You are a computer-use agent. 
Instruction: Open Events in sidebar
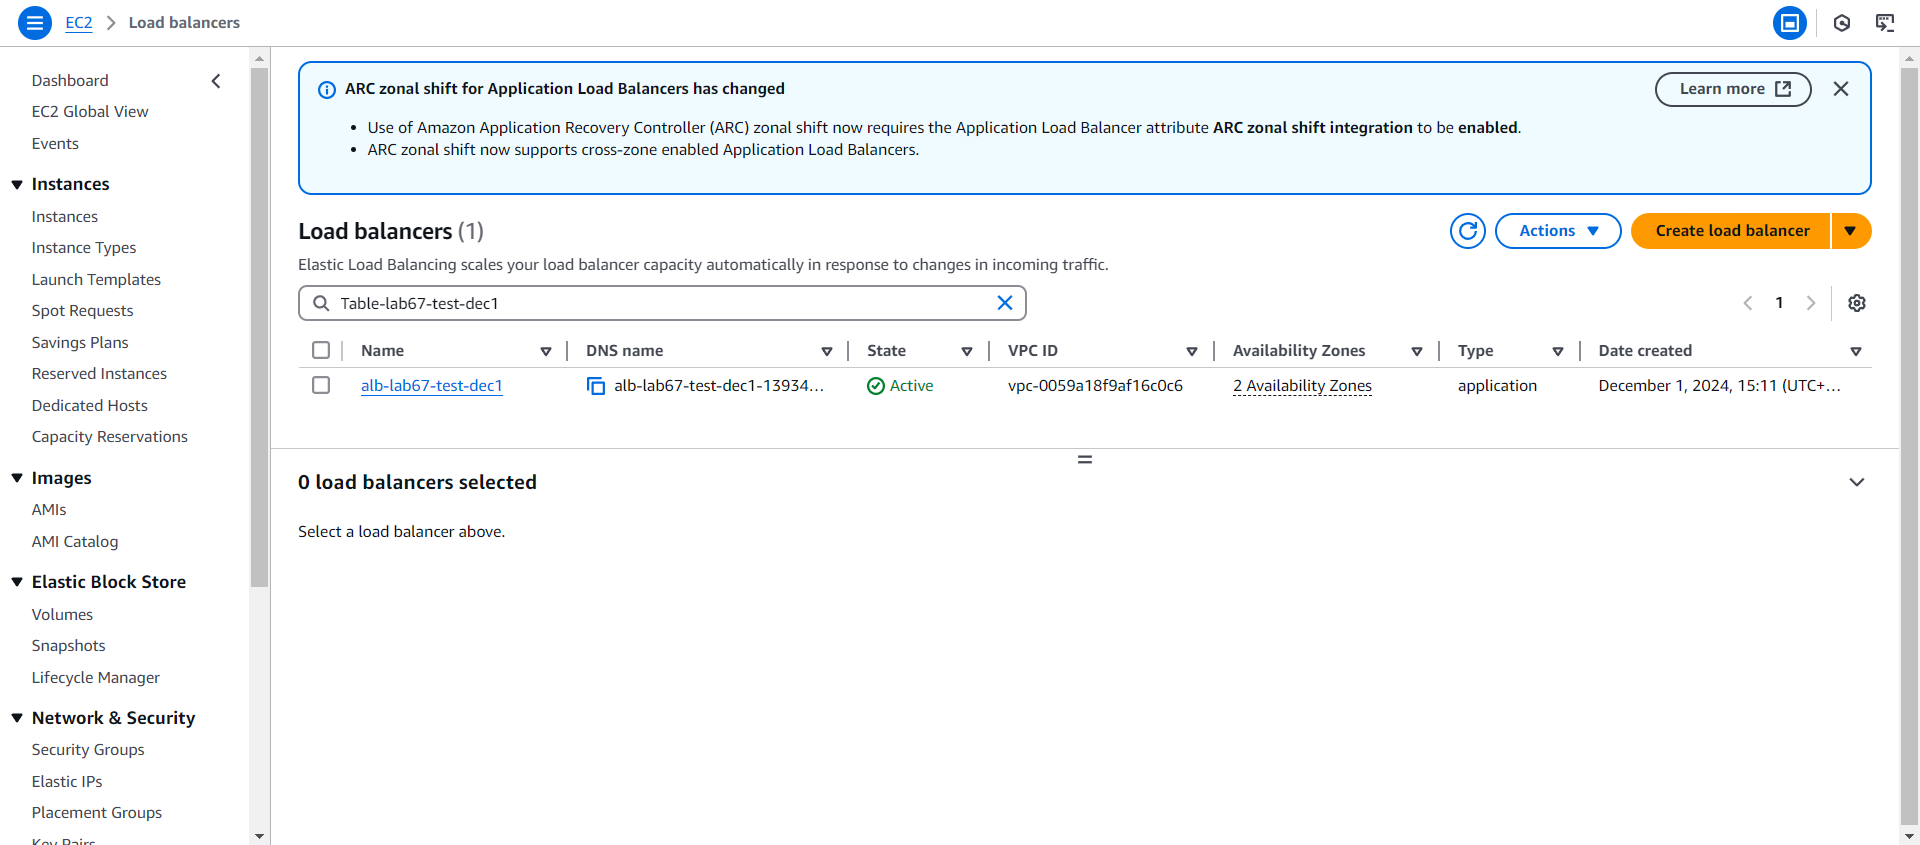point(55,144)
